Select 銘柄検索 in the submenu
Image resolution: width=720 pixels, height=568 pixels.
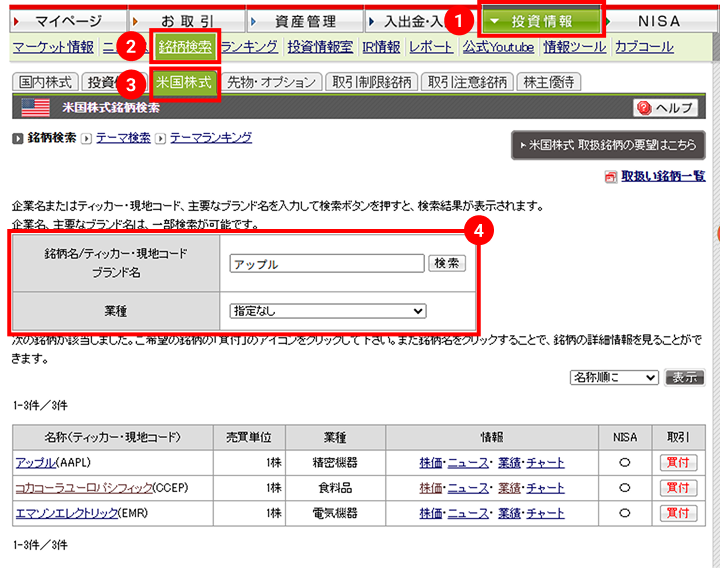185,46
